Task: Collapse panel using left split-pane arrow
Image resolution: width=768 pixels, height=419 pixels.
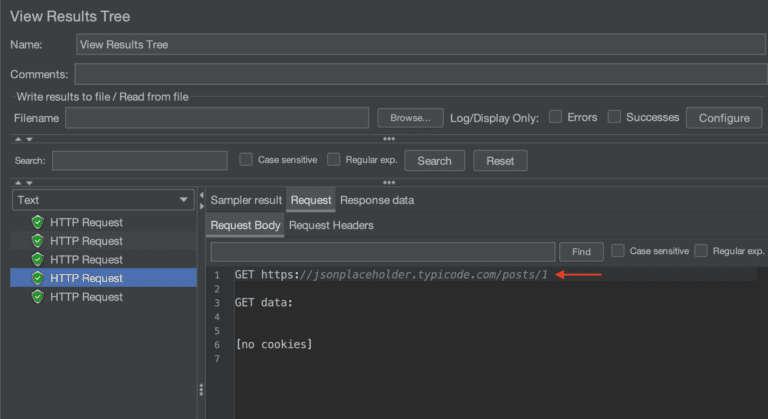Action: tap(201, 195)
